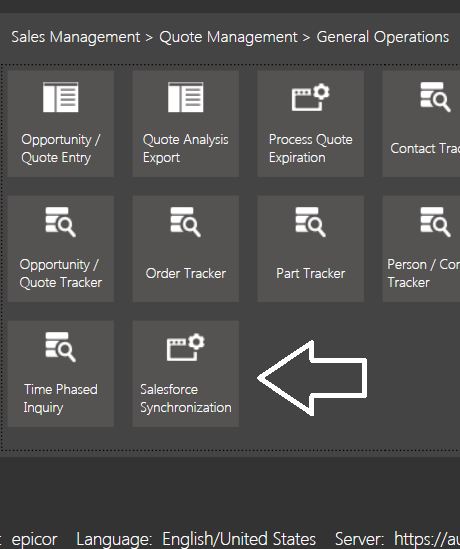The height and width of the screenshot is (549, 460).
Task: Launch the Quote Analysis Export form icon
Action: (x=186, y=97)
